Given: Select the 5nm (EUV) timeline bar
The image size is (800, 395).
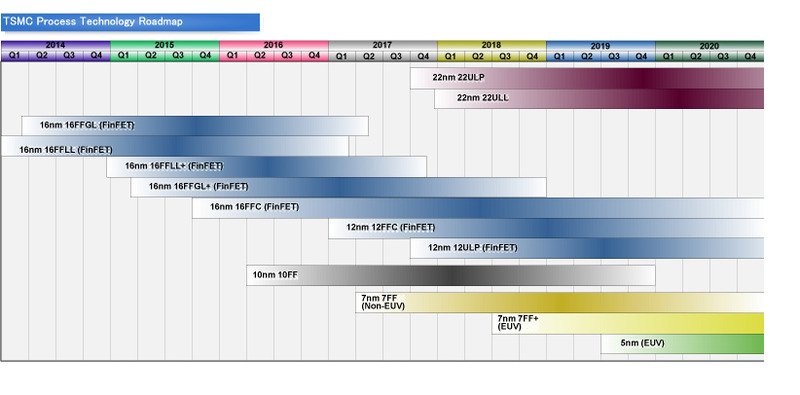Looking at the screenshot, I should click(x=682, y=344).
